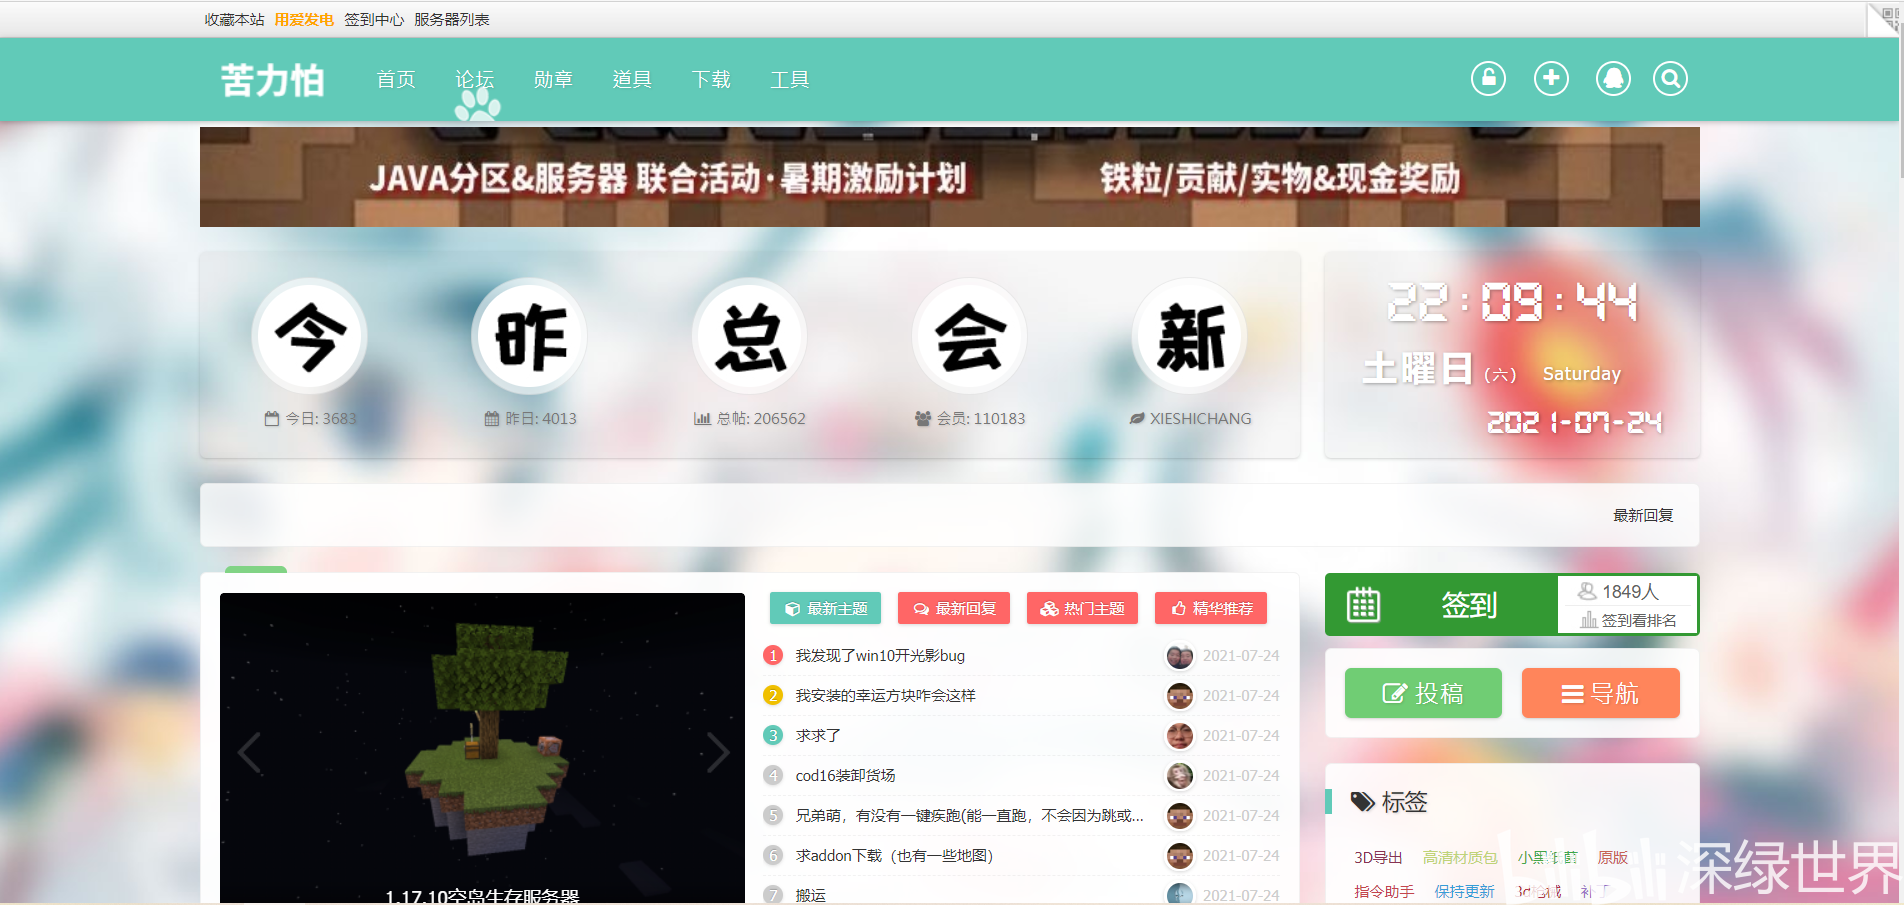Switch to 热门主题 tab
Screen dimensions: 1904x905
click(1082, 608)
